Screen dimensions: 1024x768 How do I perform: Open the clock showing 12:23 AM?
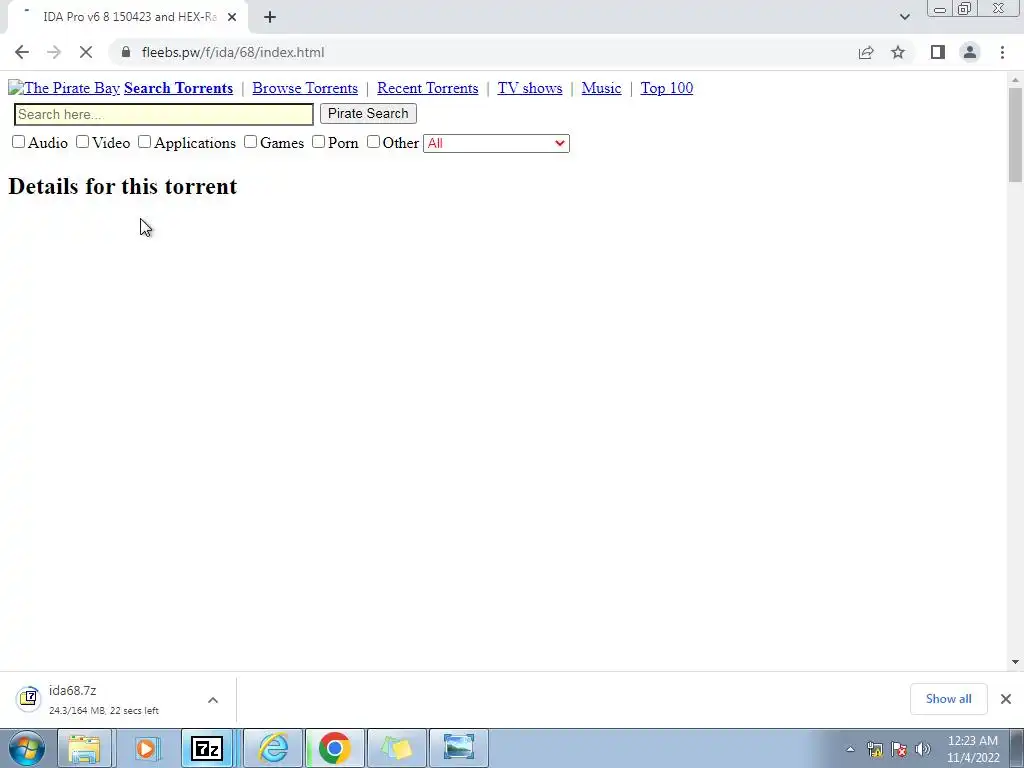(x=972, y=749)
